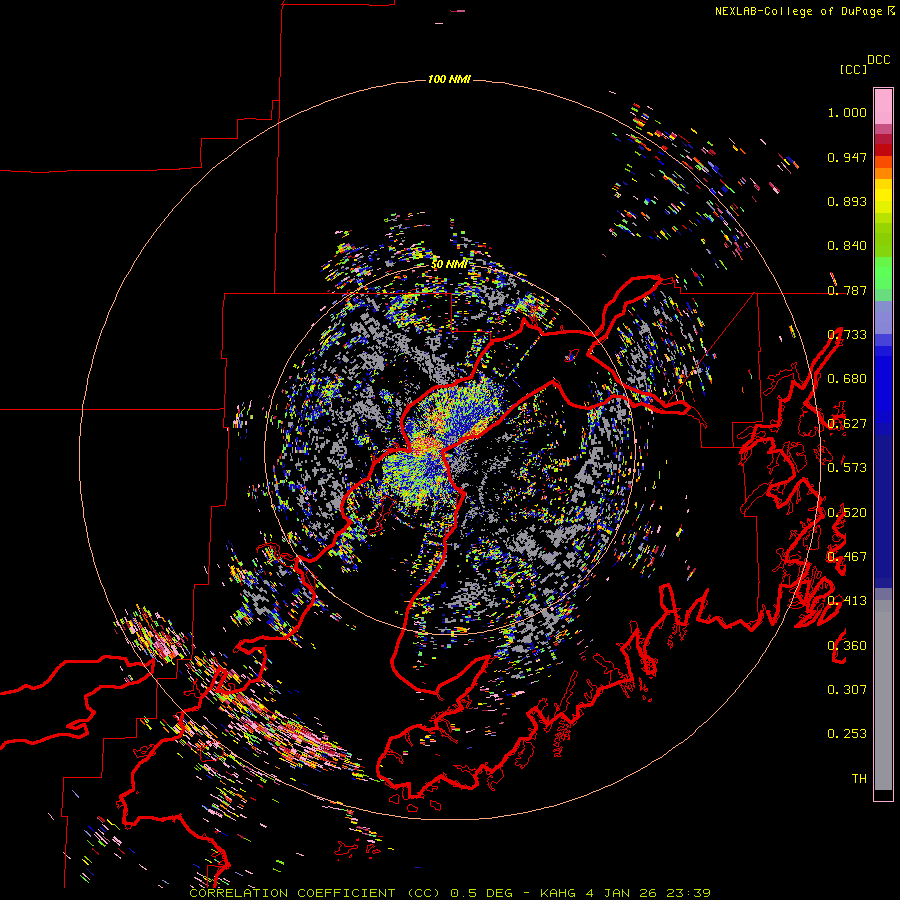
Task: Click the DCC product label
Action: (879, 60)
